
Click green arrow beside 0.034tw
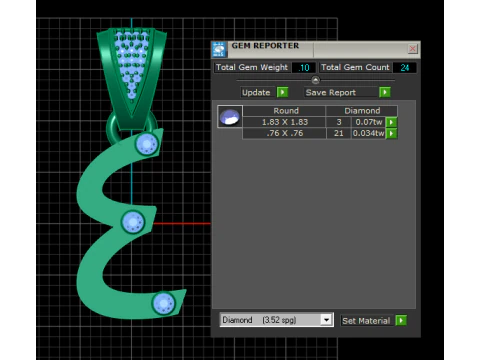click(x=391, y=133)
